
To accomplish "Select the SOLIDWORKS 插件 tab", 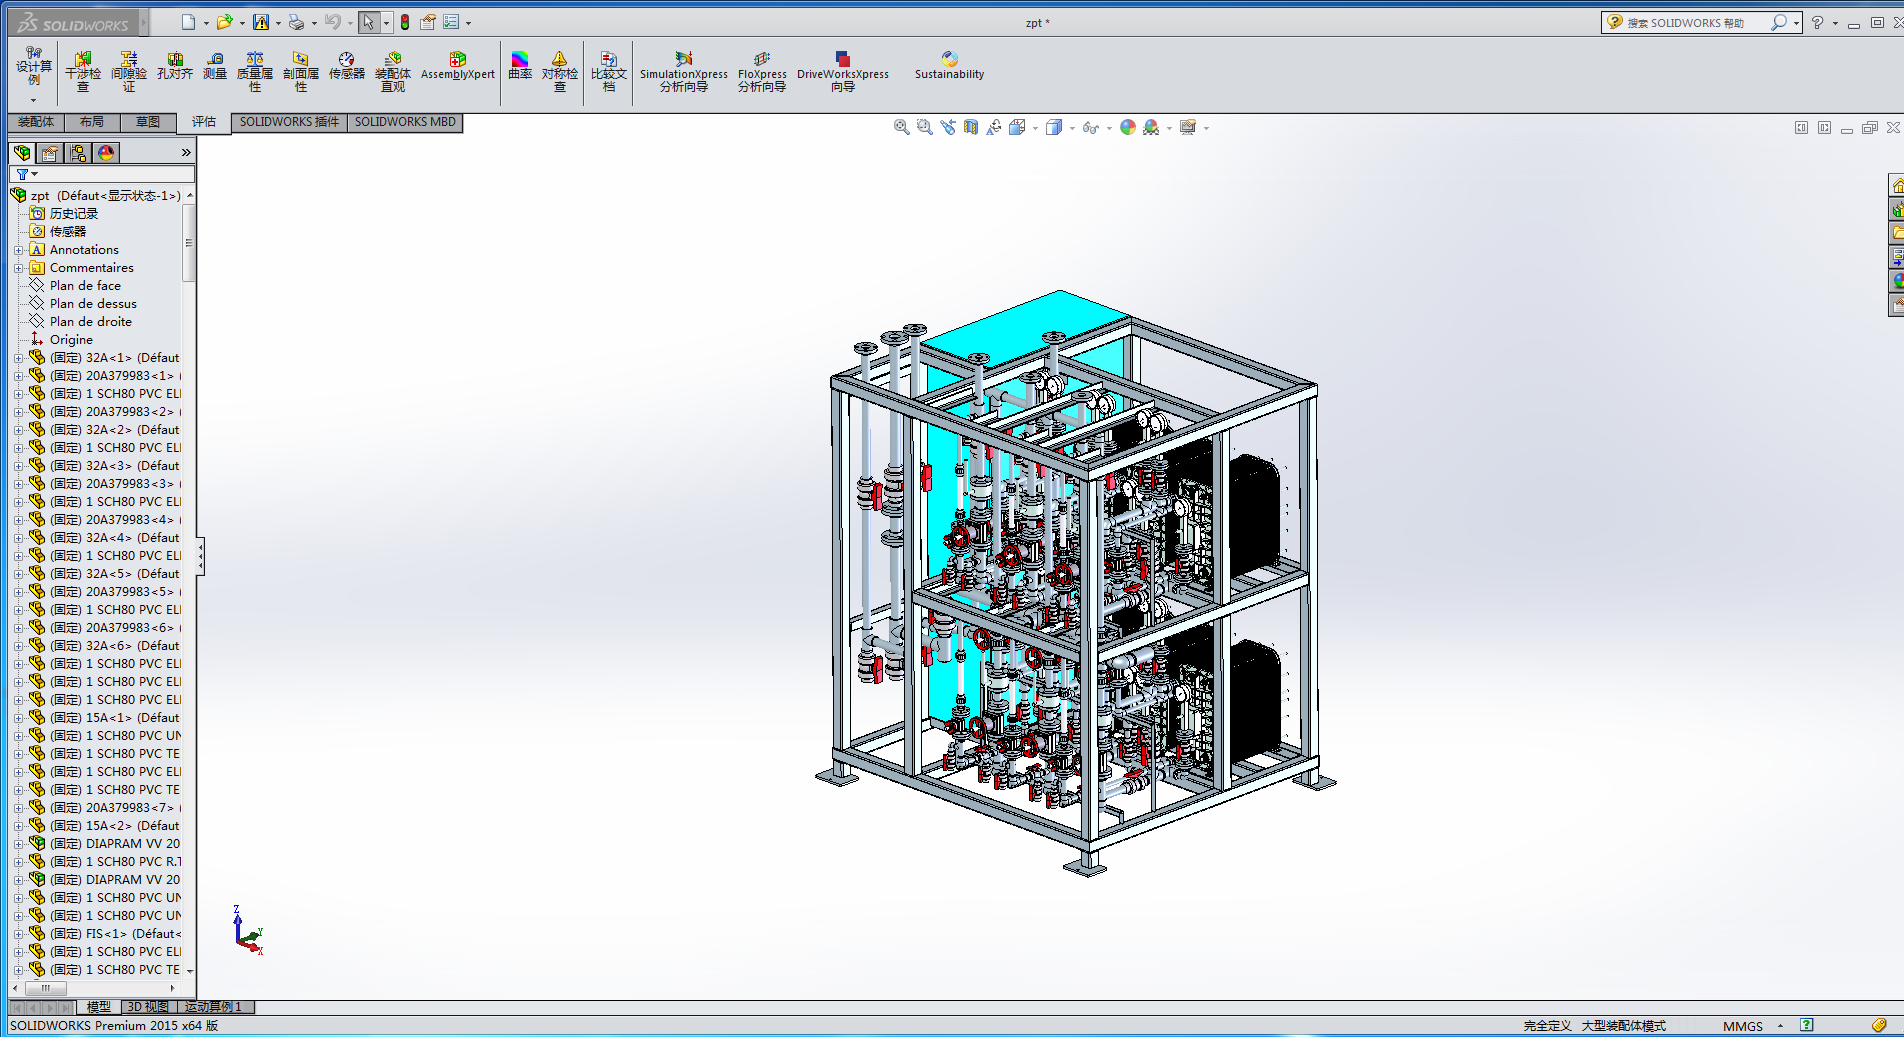I will 289,122.
